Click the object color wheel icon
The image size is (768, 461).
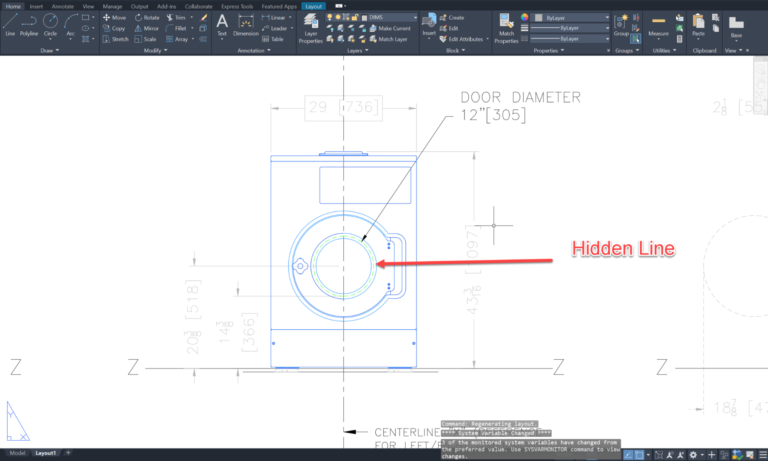[525, 17]
